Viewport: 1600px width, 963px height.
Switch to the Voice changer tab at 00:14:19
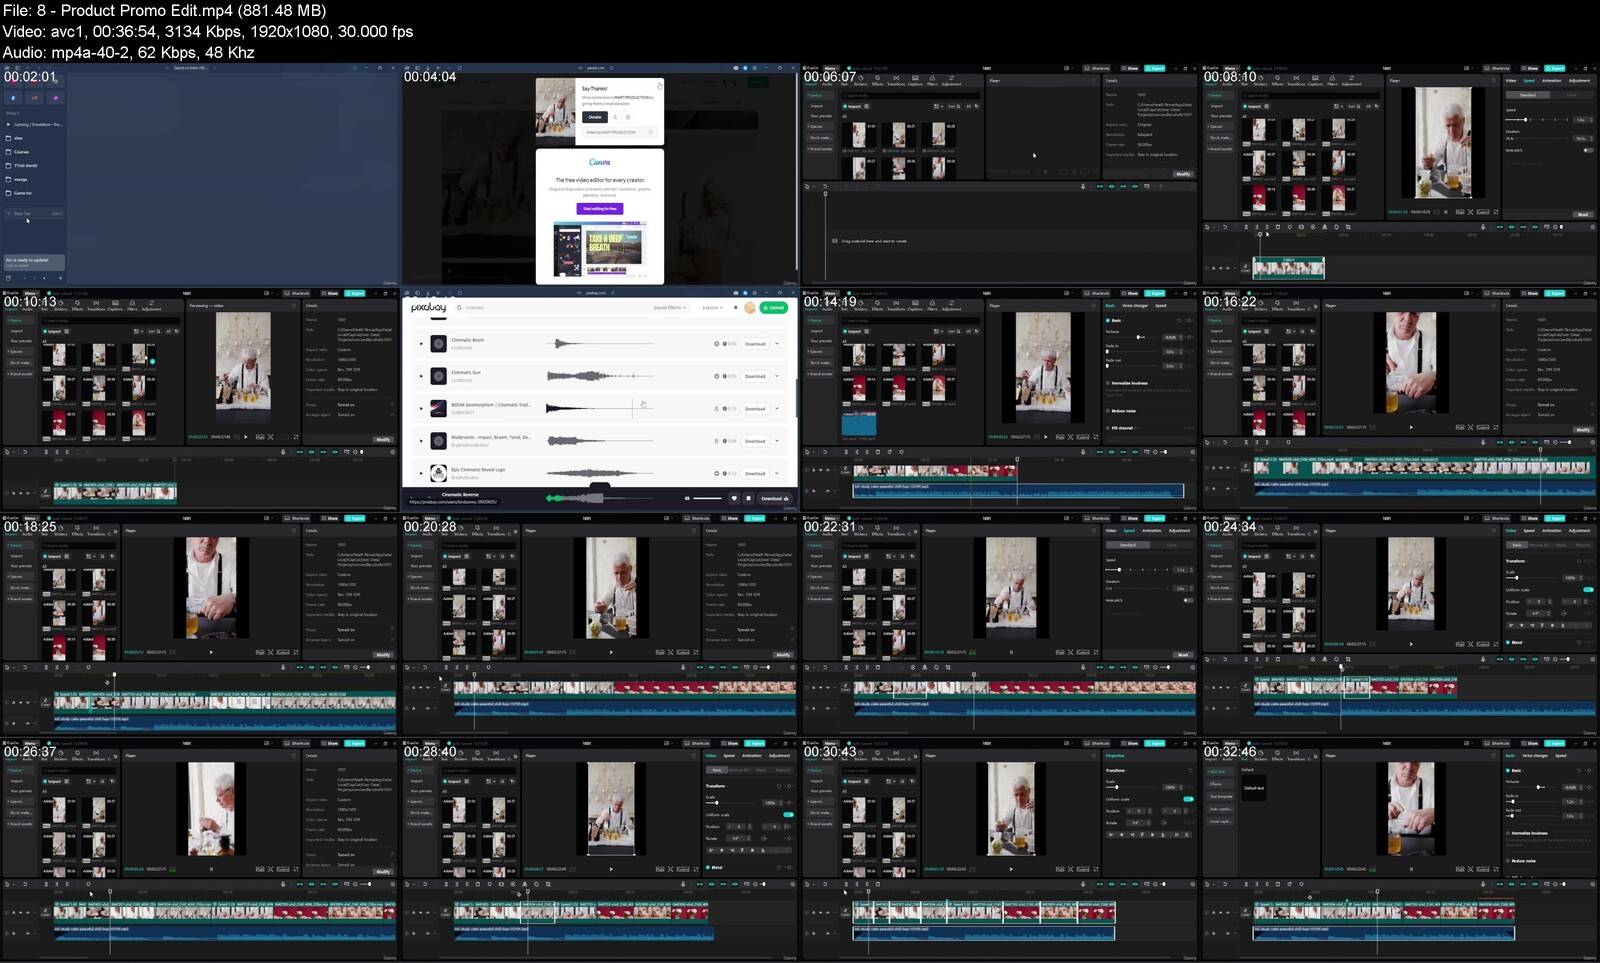[x=1134, y=306]
